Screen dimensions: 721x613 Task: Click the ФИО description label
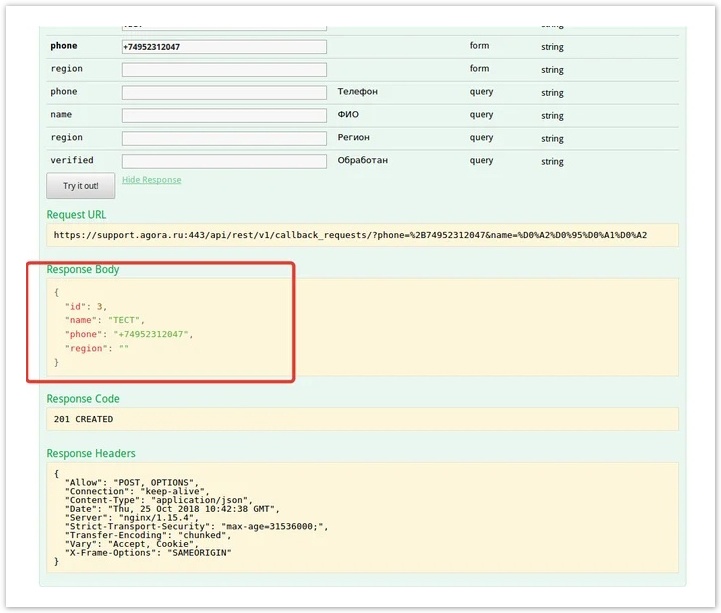[x=348, y=115]
